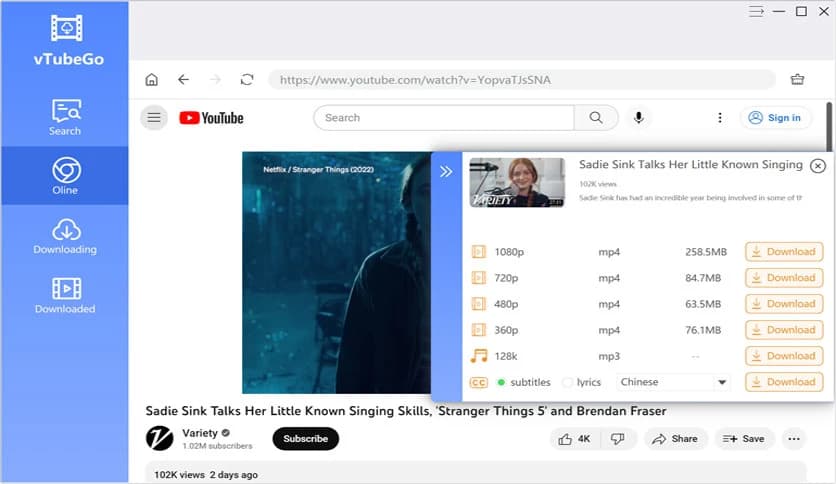This screenshot has width=836, height=484.
Task: Click the 480p video format icon
Action: (479, 304)
